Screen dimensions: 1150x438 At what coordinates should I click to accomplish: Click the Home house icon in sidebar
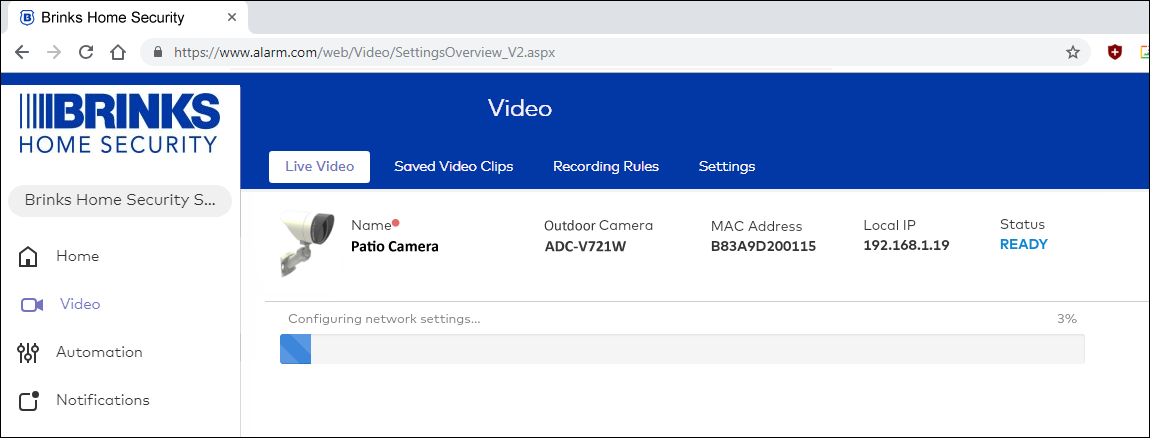click(28, 256)
